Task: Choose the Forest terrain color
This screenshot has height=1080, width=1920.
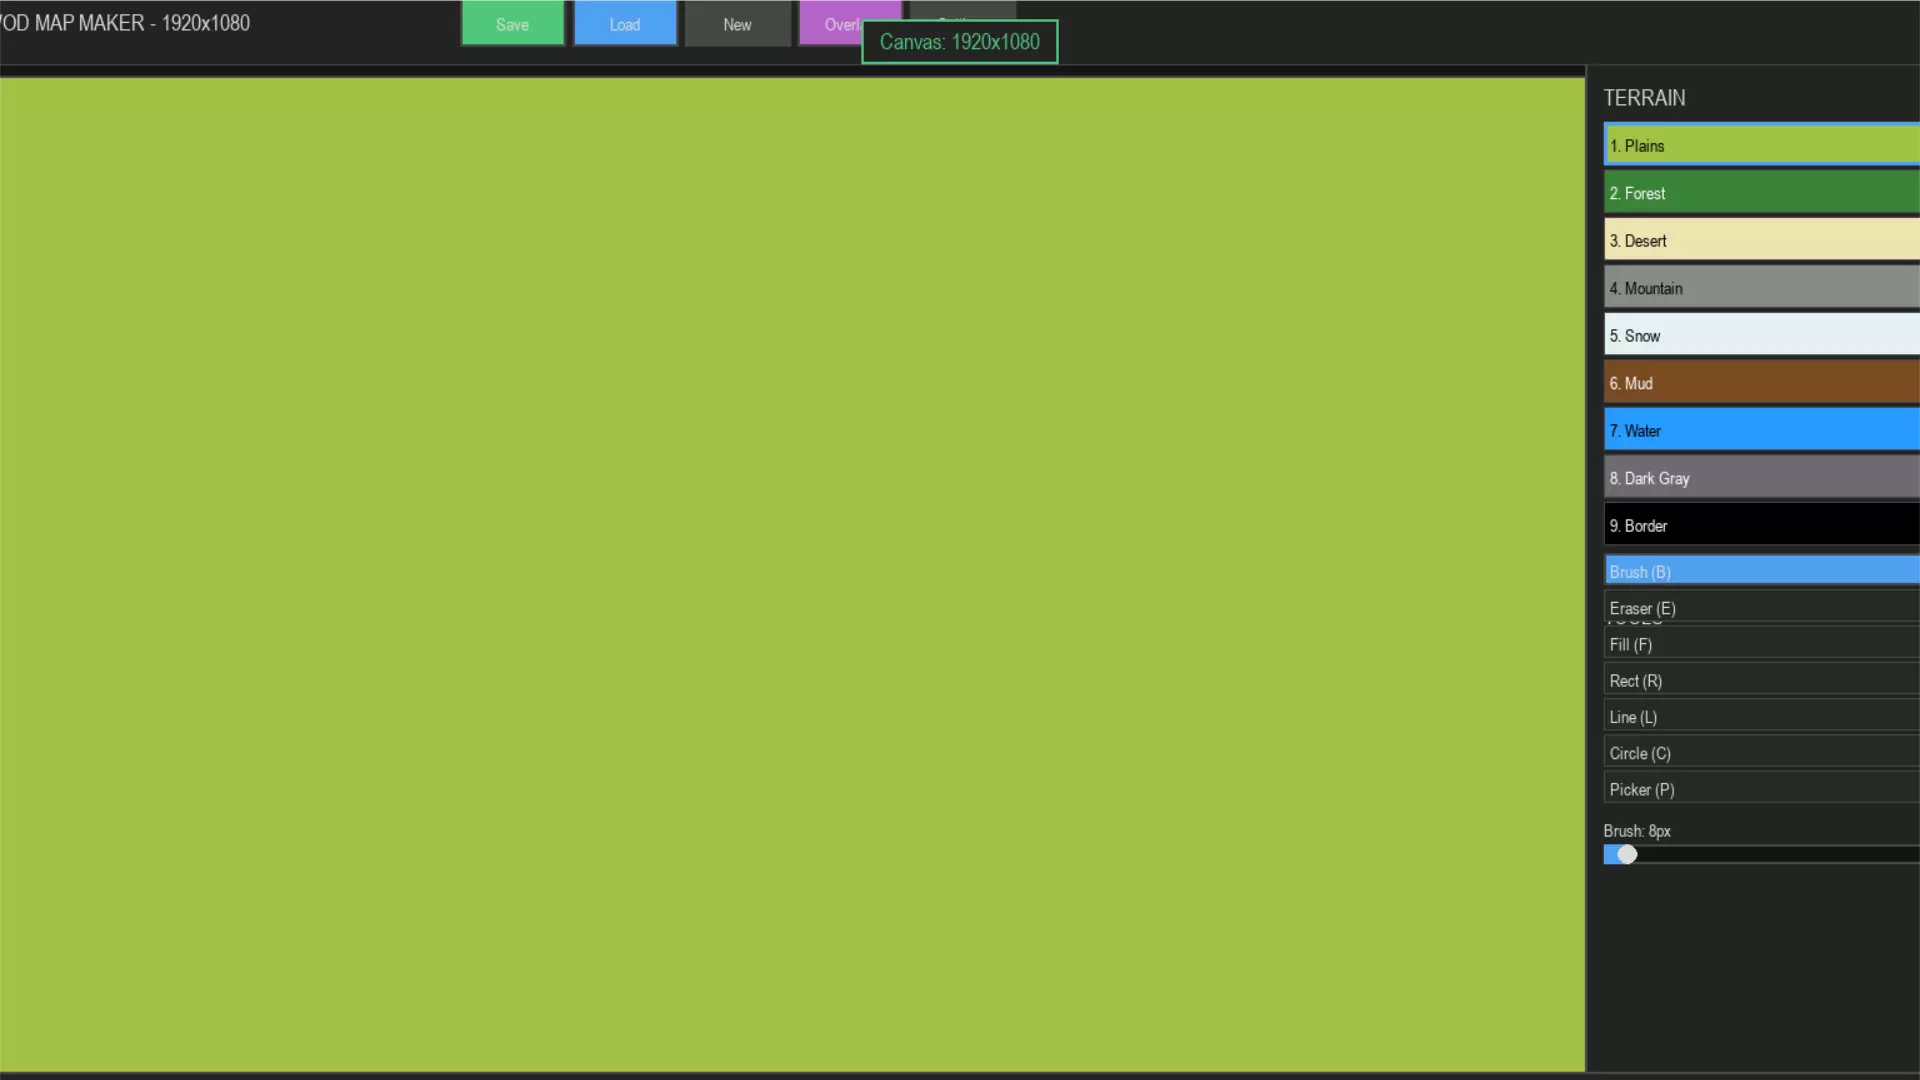Action: pos(1760,192)
